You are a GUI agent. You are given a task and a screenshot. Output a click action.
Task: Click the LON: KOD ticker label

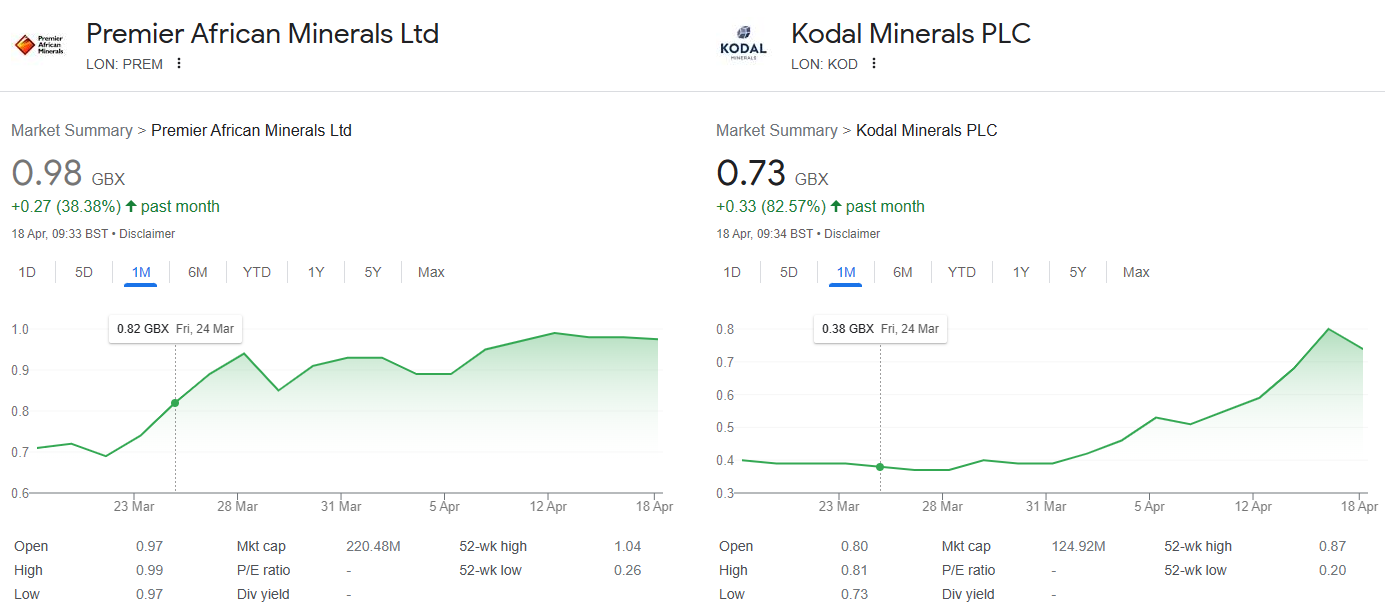click(824, 64)
